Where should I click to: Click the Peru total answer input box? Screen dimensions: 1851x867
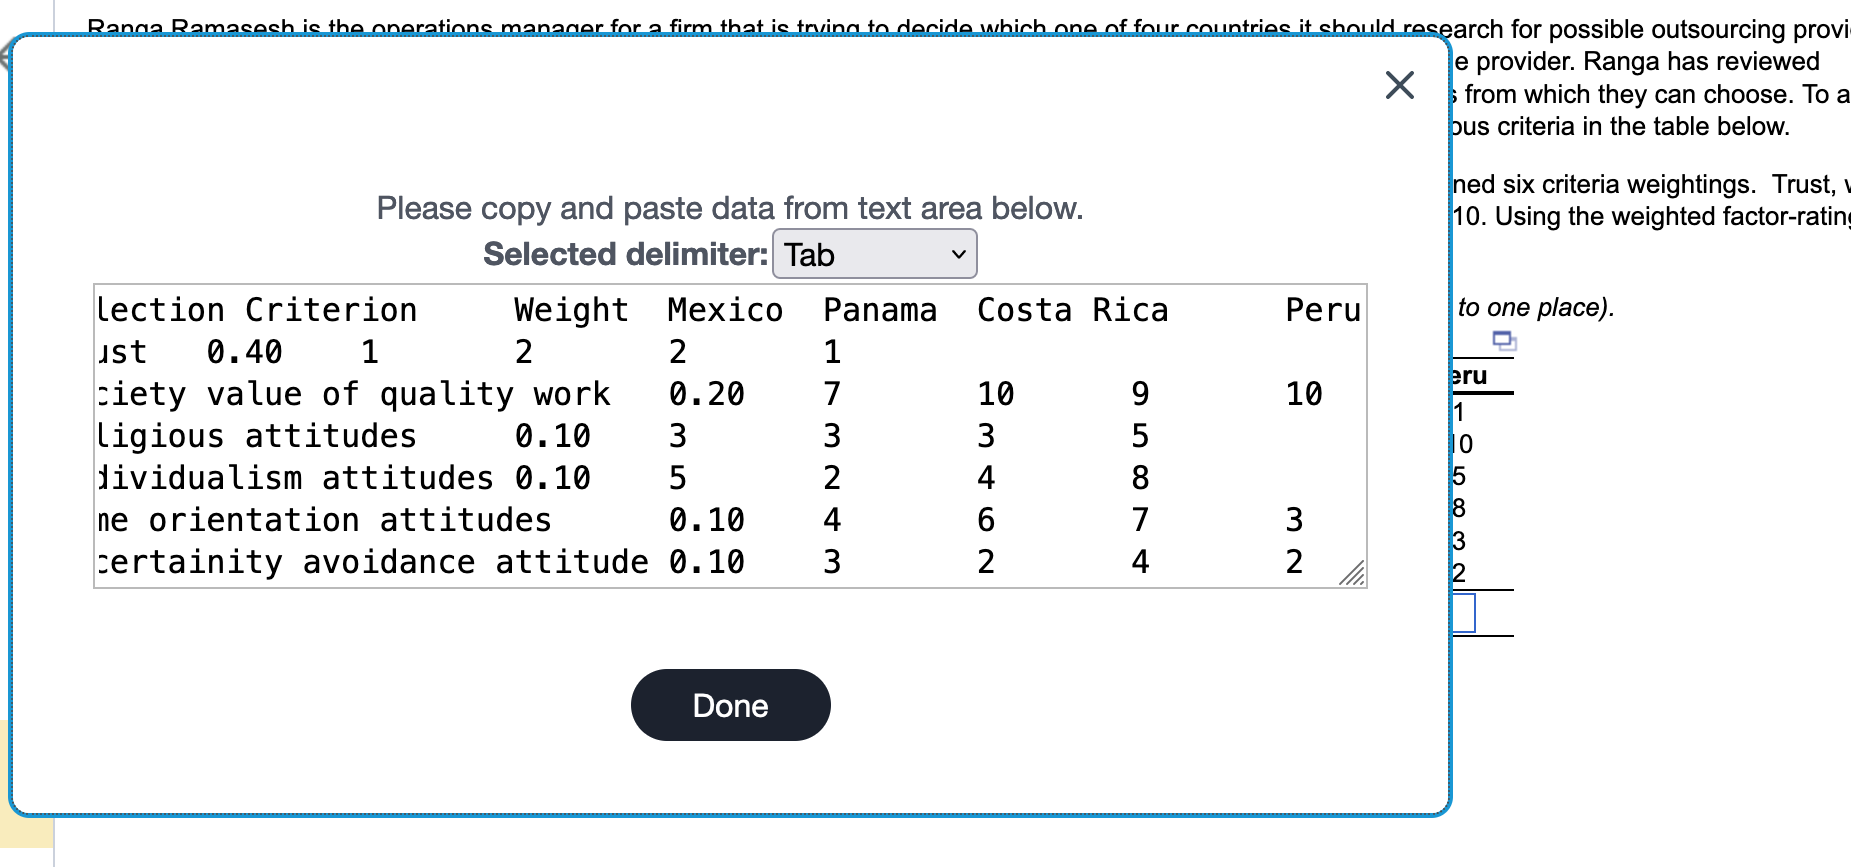tap(1465, 613)
